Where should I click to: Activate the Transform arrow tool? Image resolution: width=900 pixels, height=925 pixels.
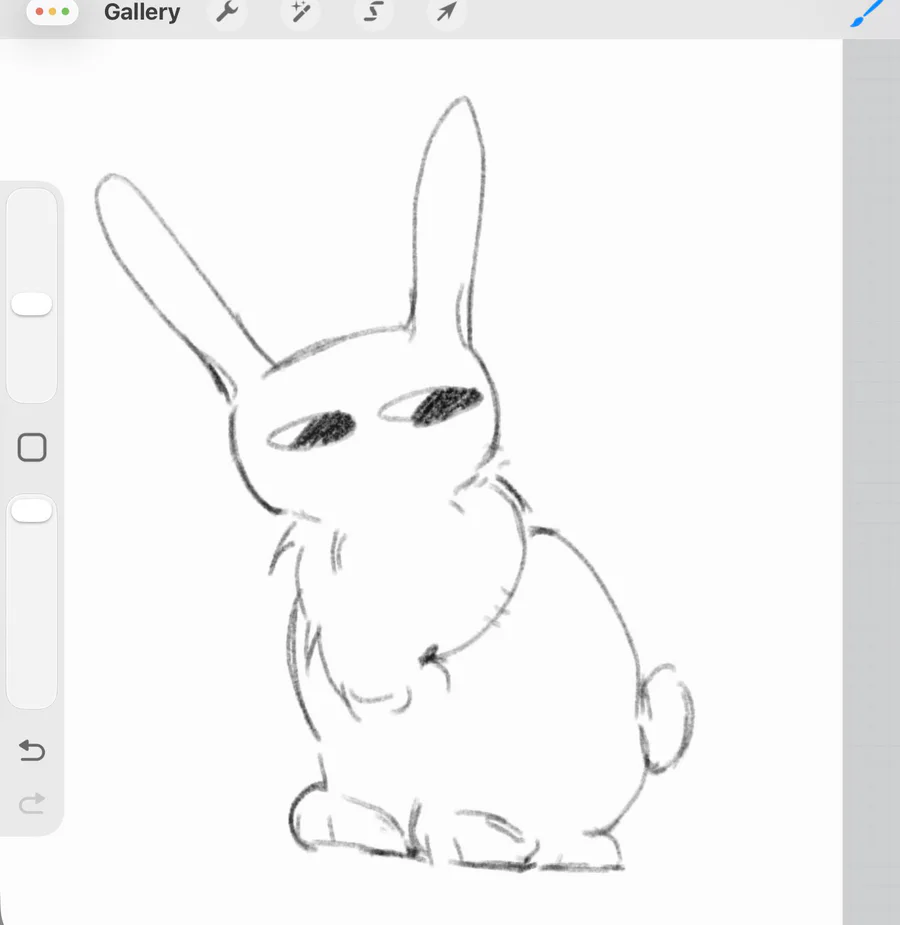pyautogui.click(x=446, y=11)
